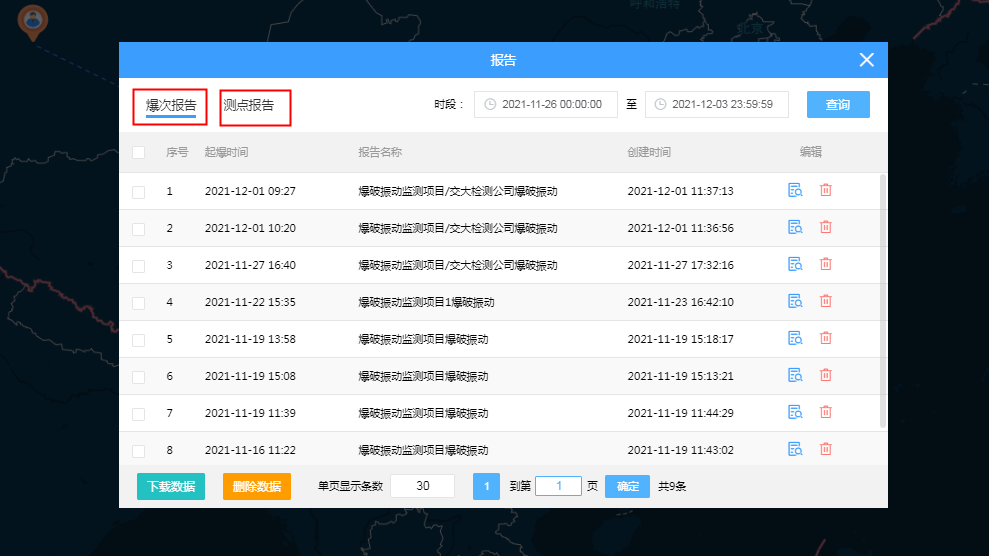Click creation time 2021-11-19 15:18:17
This screenshot has height=556, width=989.
pyautogui.click(x=681, y=339)
